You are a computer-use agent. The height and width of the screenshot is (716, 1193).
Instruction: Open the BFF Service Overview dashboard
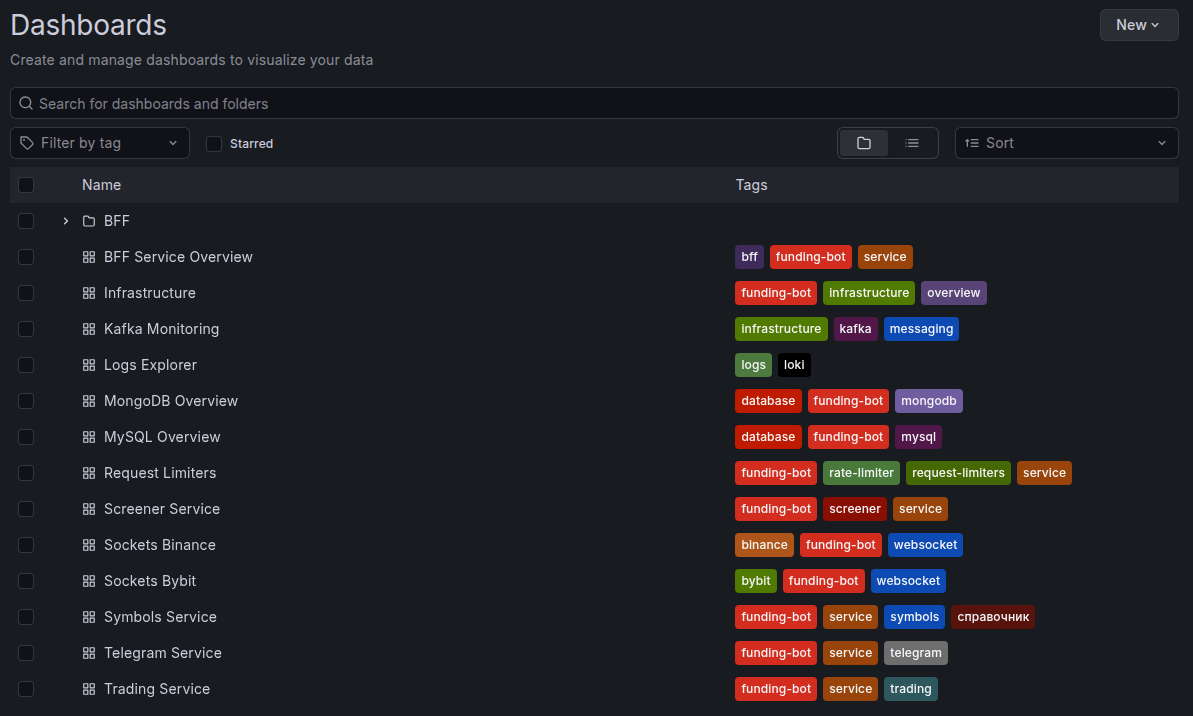tap(178, 256)
